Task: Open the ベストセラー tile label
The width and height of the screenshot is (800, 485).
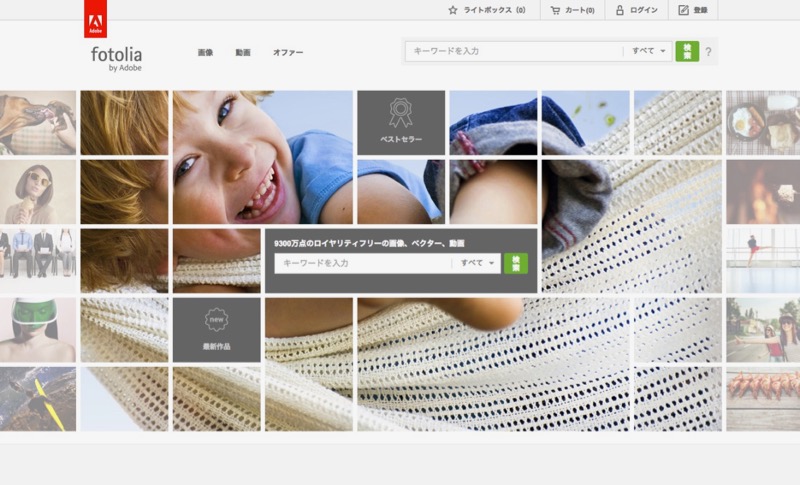Action: [401, 139]
